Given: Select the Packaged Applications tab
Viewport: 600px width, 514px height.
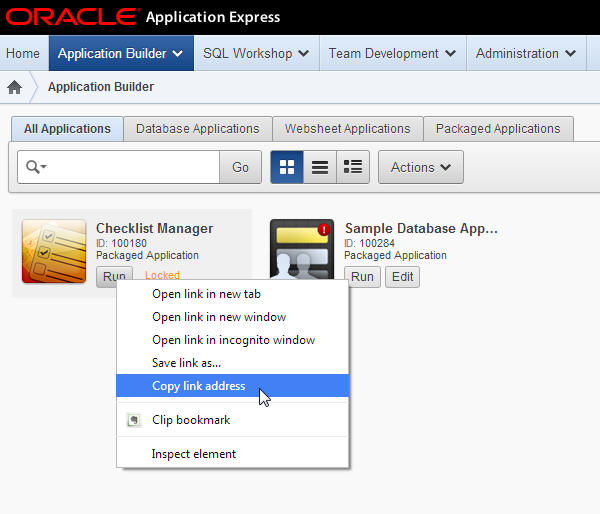Looking at the screenshot, I should coord(498,129).
